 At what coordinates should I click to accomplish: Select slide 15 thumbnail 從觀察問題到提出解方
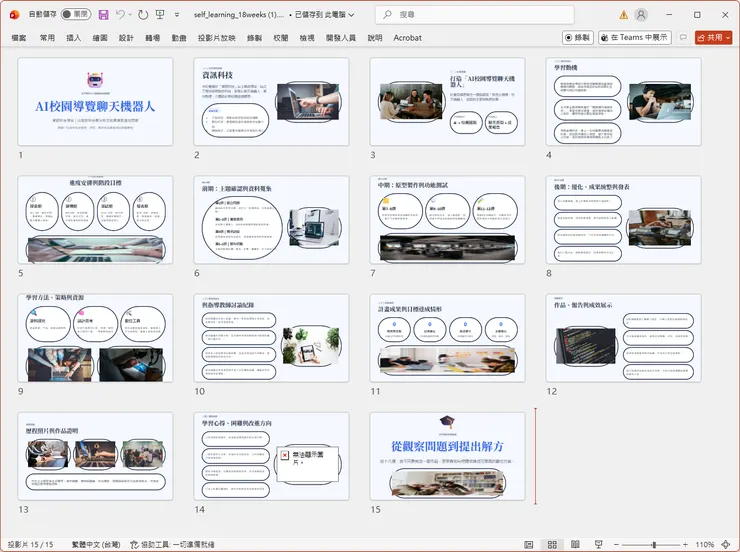[446, 455]
